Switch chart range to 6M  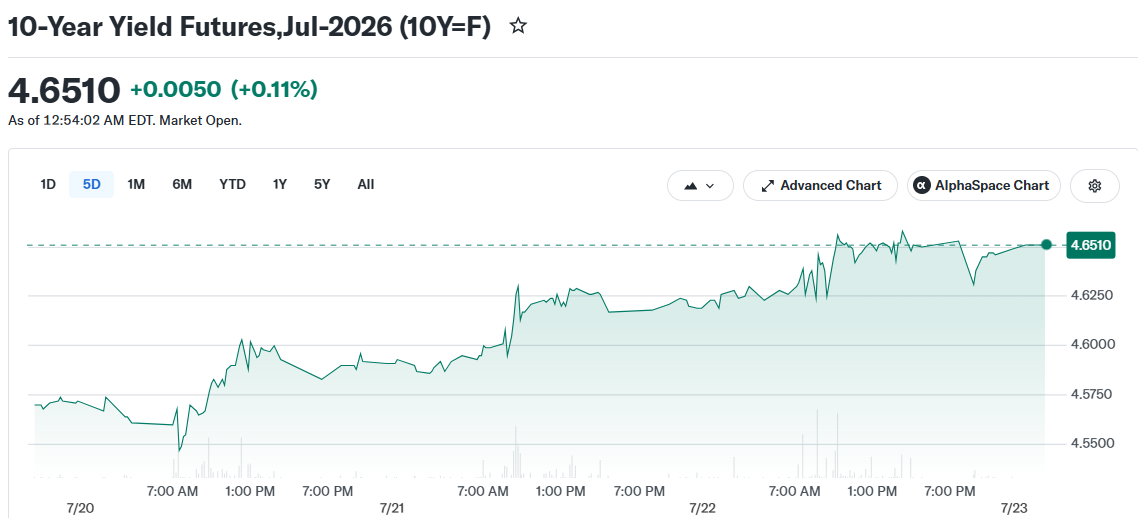(181, 184)
